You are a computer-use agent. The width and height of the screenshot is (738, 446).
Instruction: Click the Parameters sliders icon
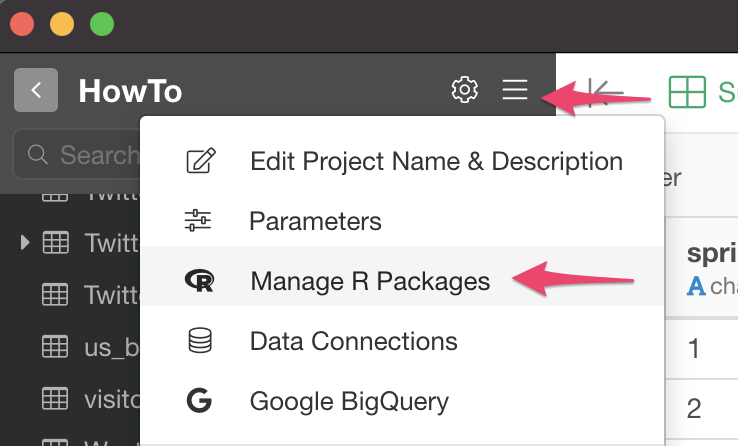point(198,220)
